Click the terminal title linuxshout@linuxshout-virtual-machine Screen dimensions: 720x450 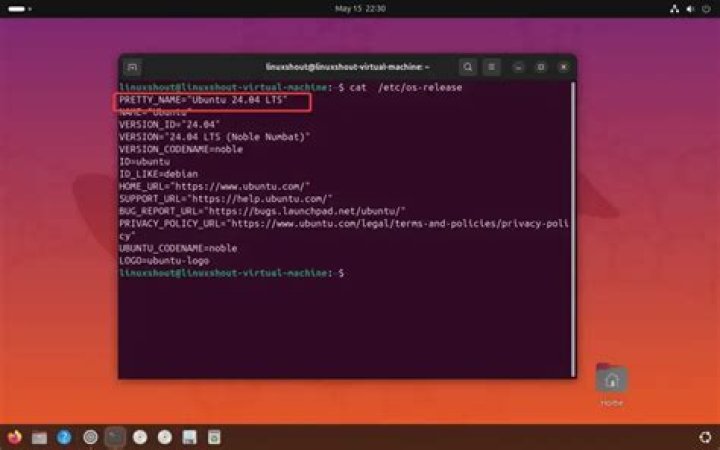coord(348,67)
